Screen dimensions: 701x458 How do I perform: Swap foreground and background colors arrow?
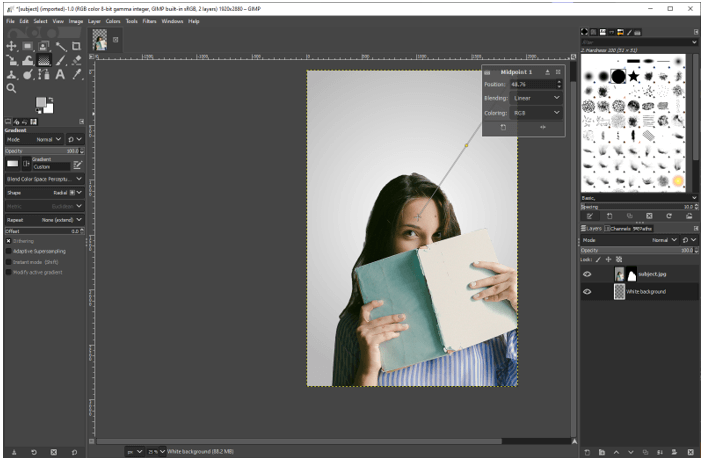(x=51, y=99)
